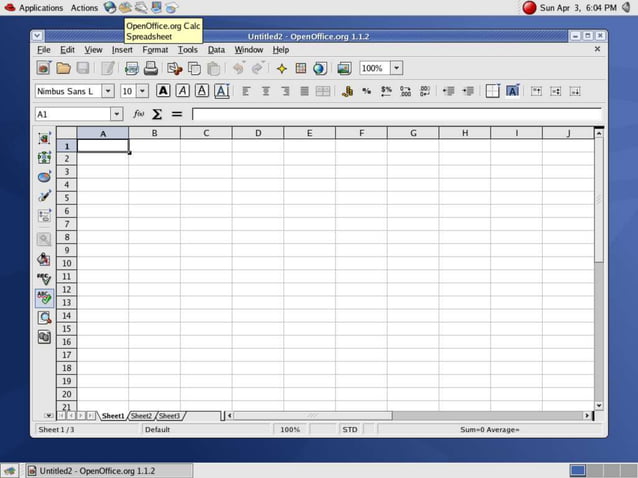Decrease indent icon in object bar

[449, 91]
